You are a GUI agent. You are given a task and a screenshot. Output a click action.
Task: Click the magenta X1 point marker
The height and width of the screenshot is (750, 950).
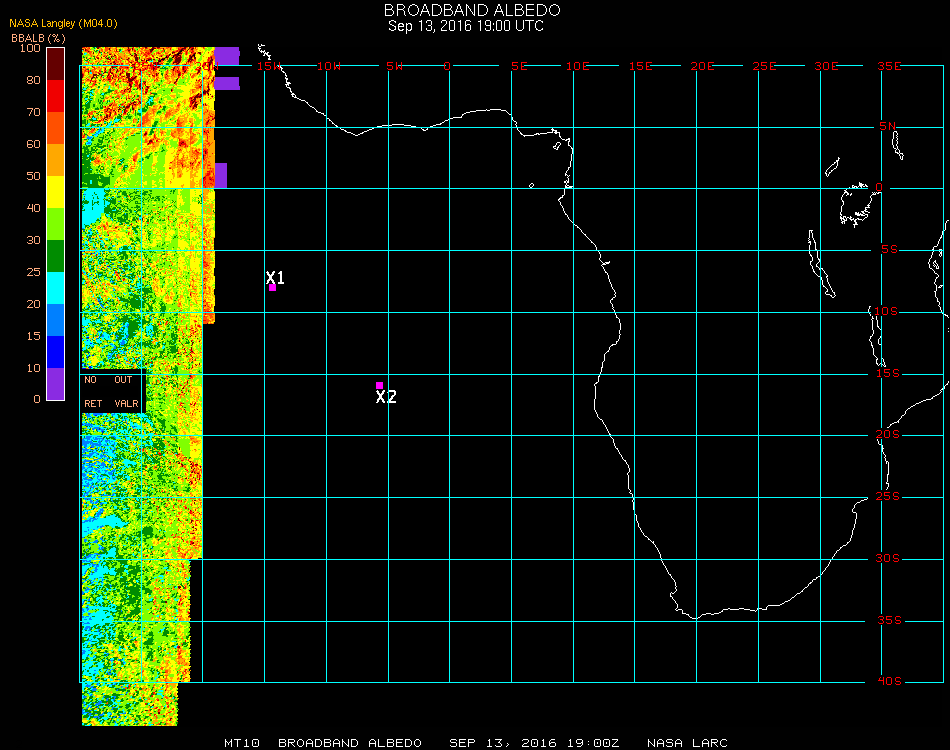click(x=272, y=287)
